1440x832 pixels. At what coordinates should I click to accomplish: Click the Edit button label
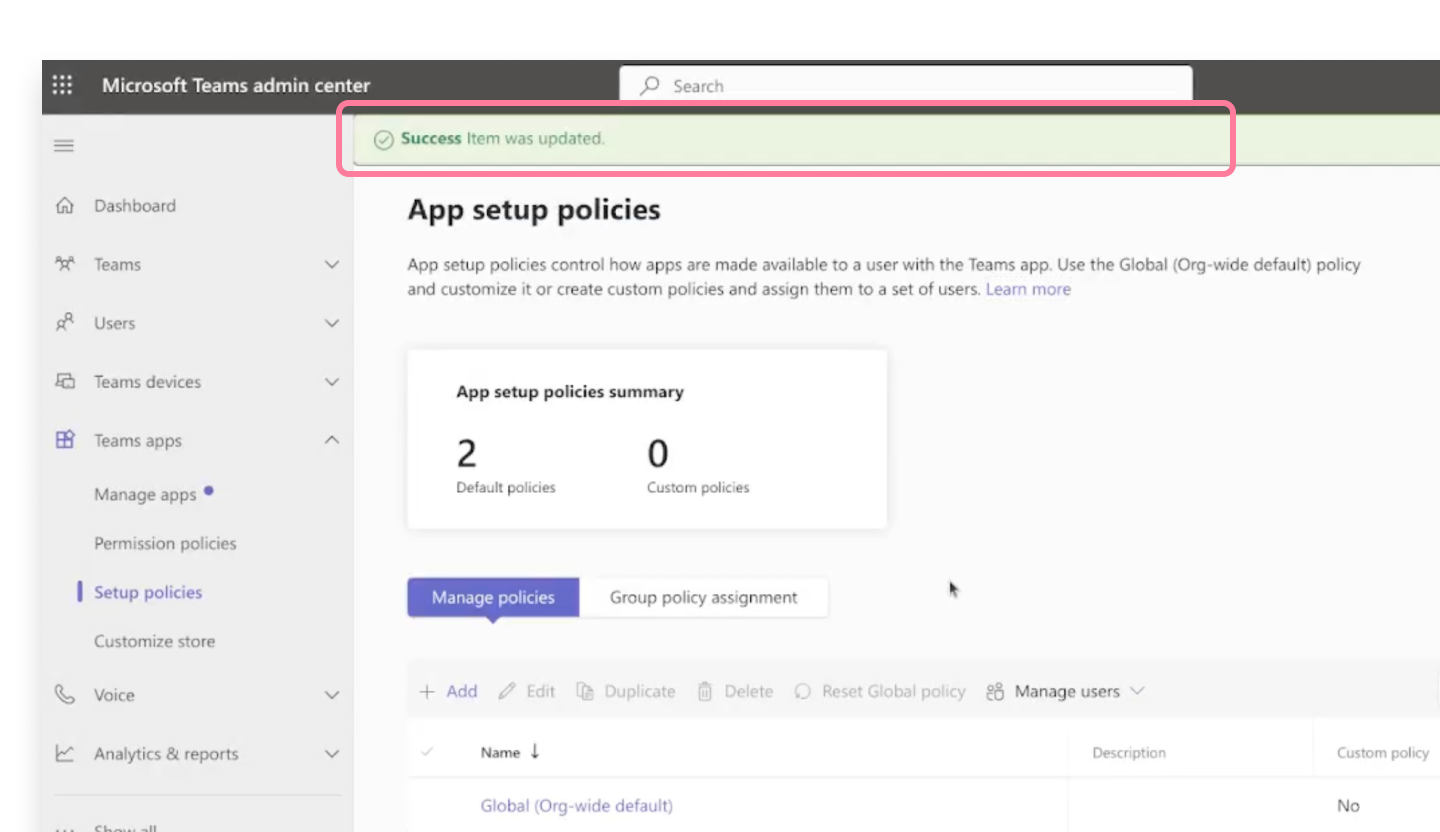click(x=541, y=691)
